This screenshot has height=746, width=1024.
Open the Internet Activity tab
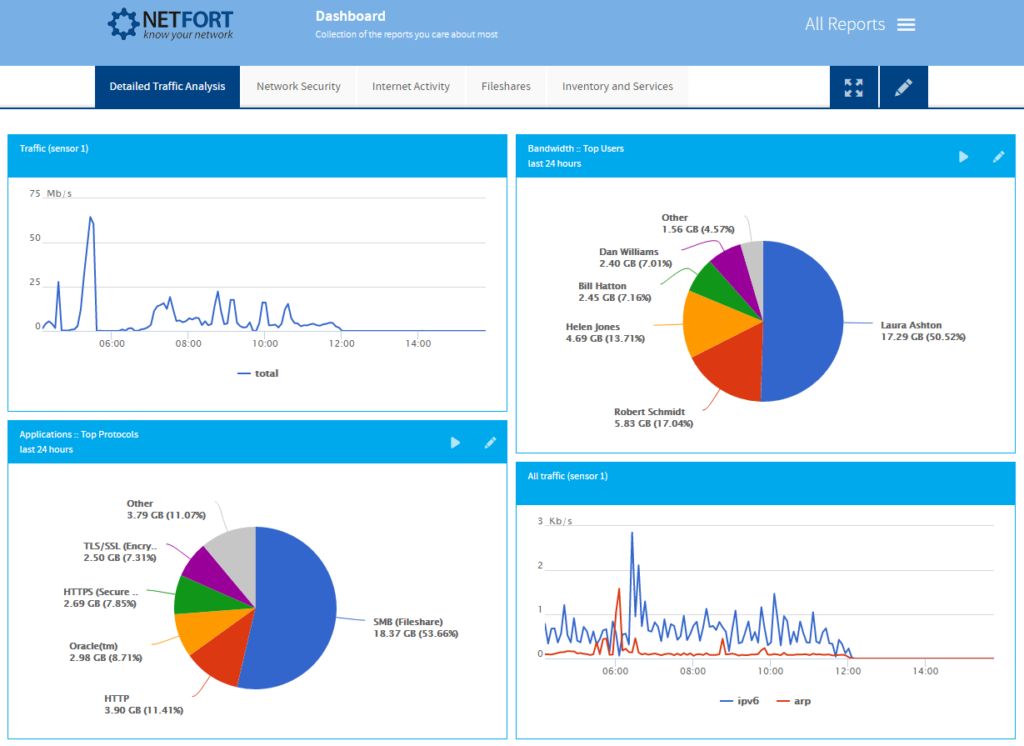pos(411,87)
